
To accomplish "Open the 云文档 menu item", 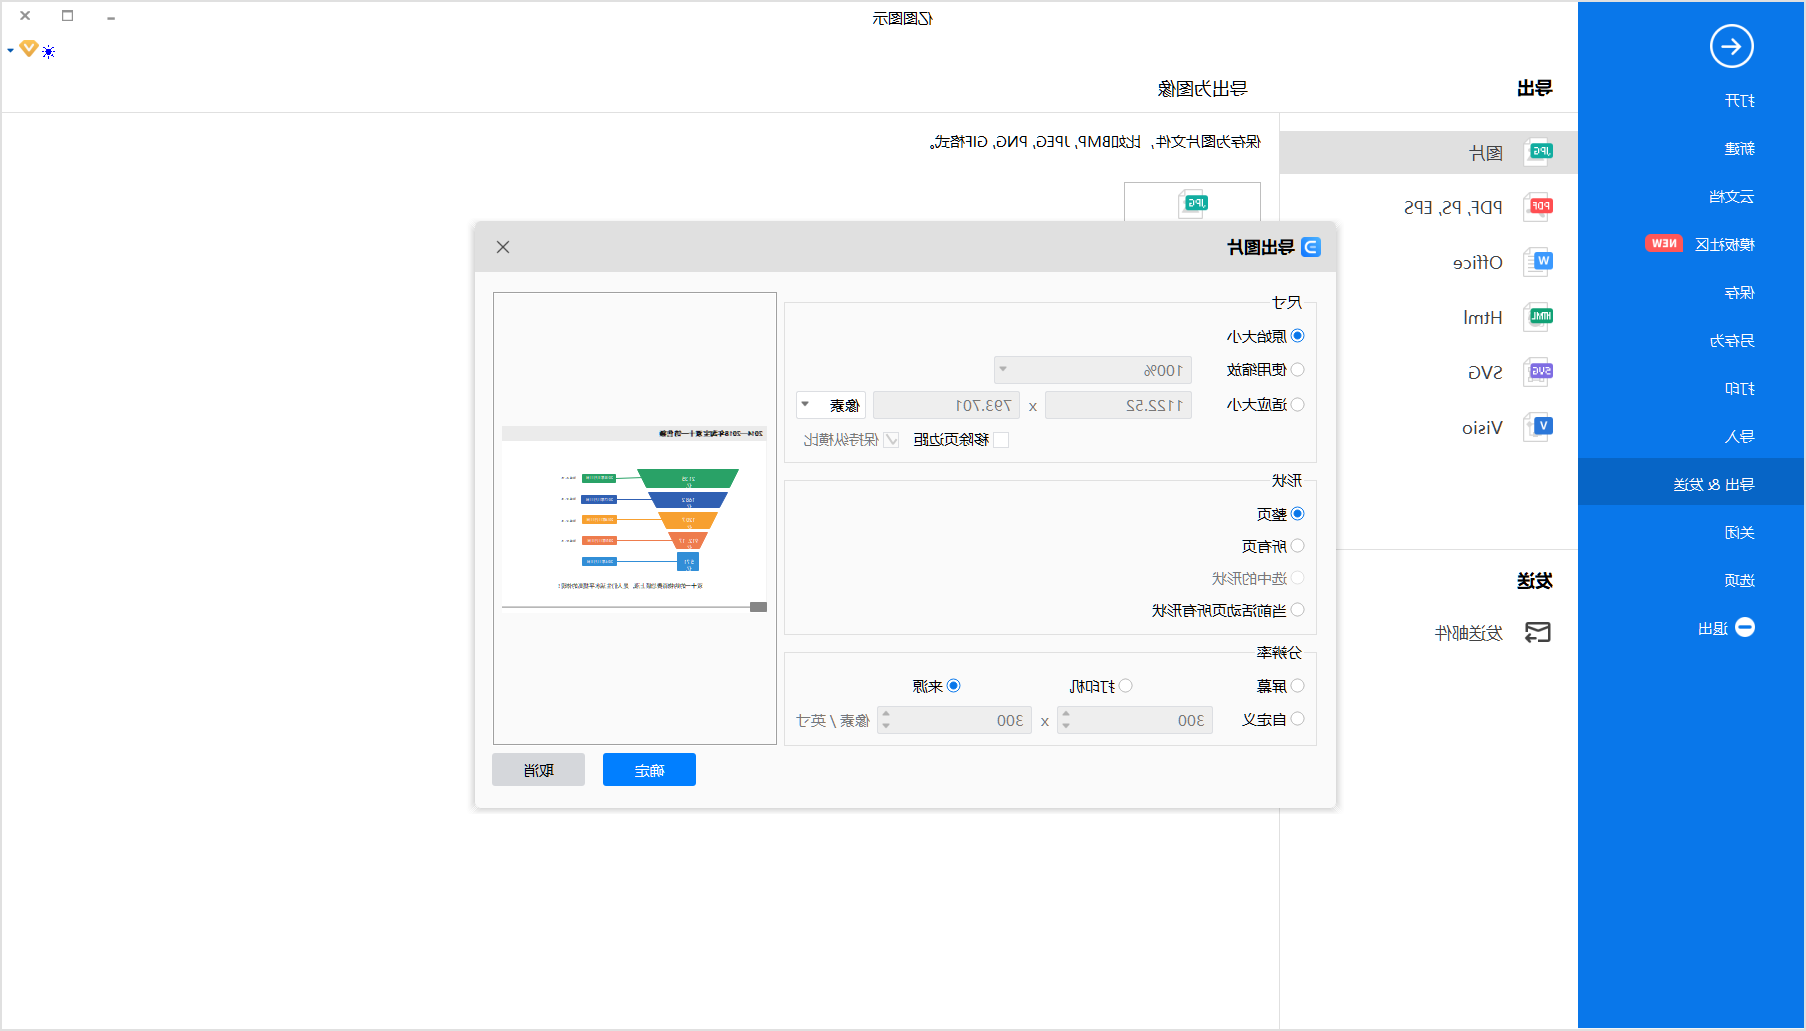I will 1731,196.
